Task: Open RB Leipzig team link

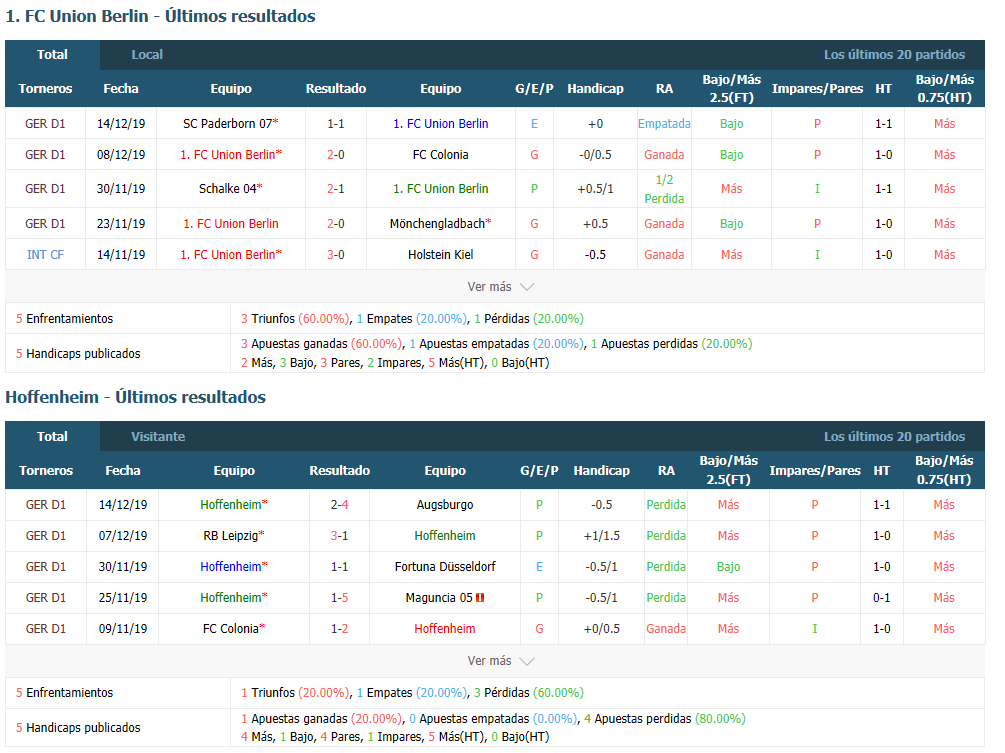Action: pos(231,536)
